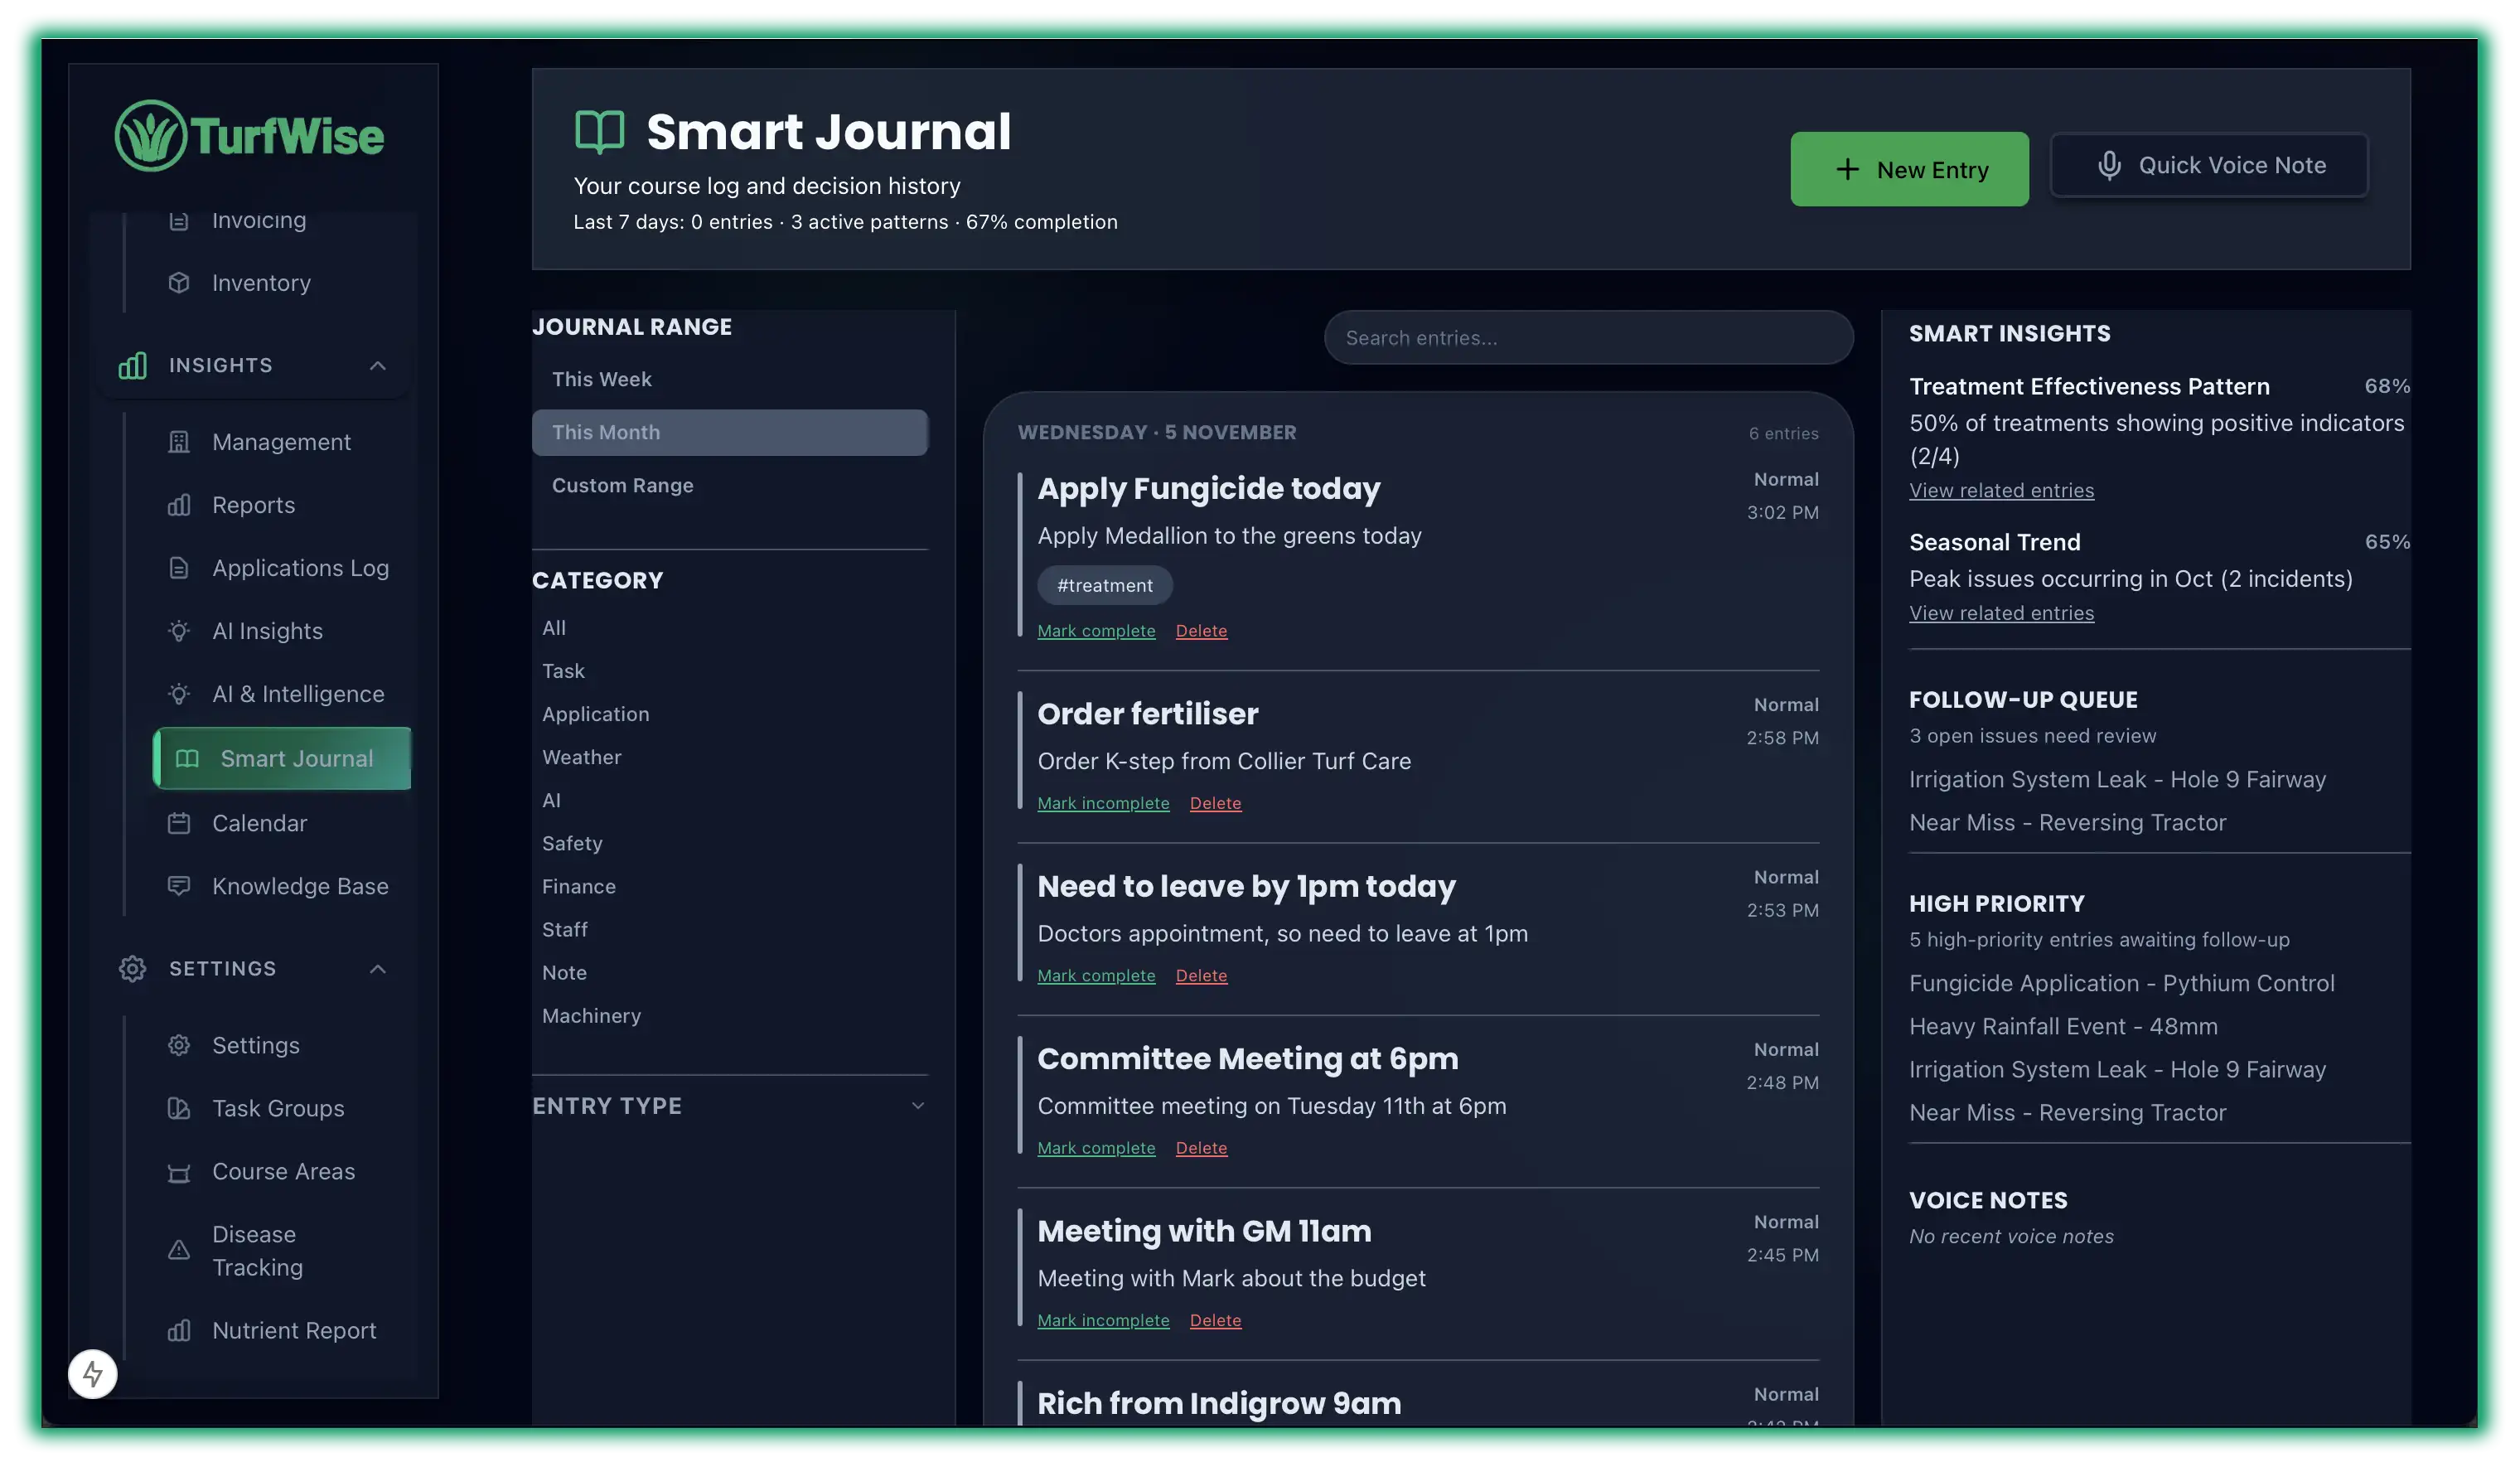Select the Reports bar chart icon
Image resolution: width=2520 pixels, height=1467 pixels.
click(x=179, y=505)
